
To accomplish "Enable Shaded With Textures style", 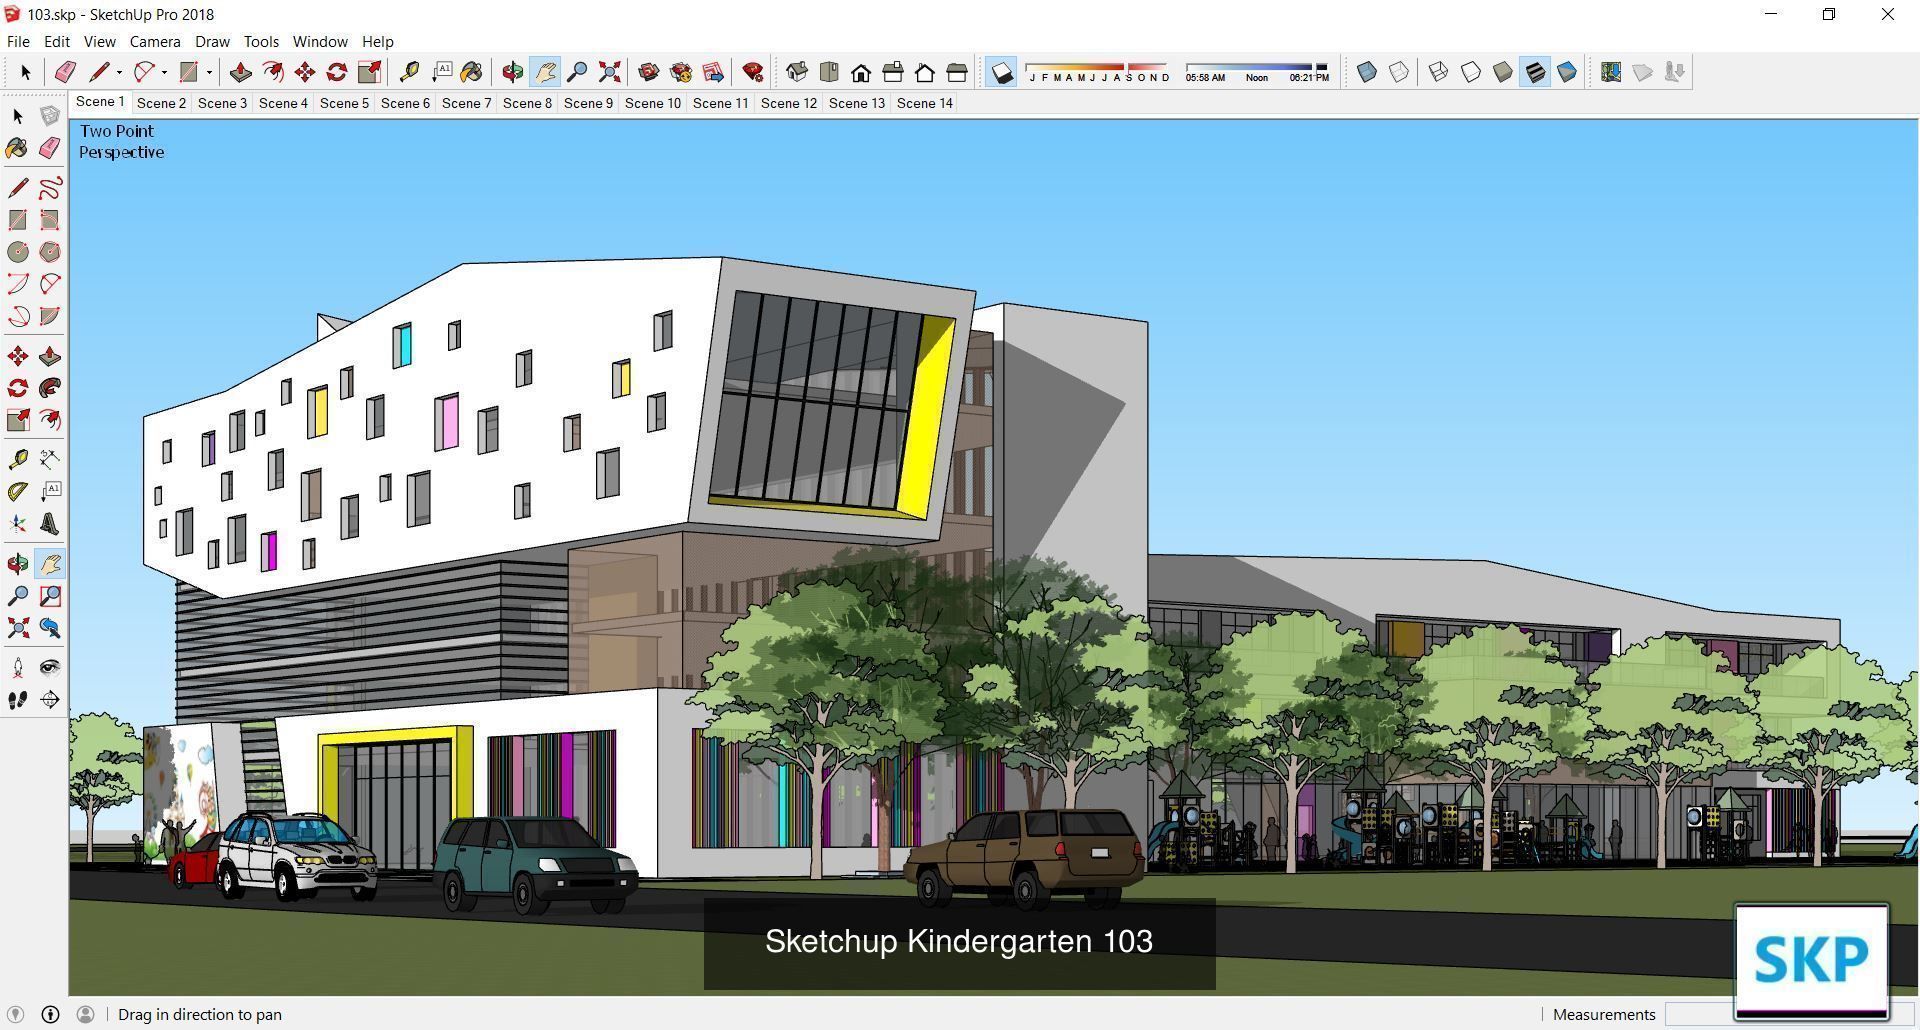I will (x=1535, y=72).
